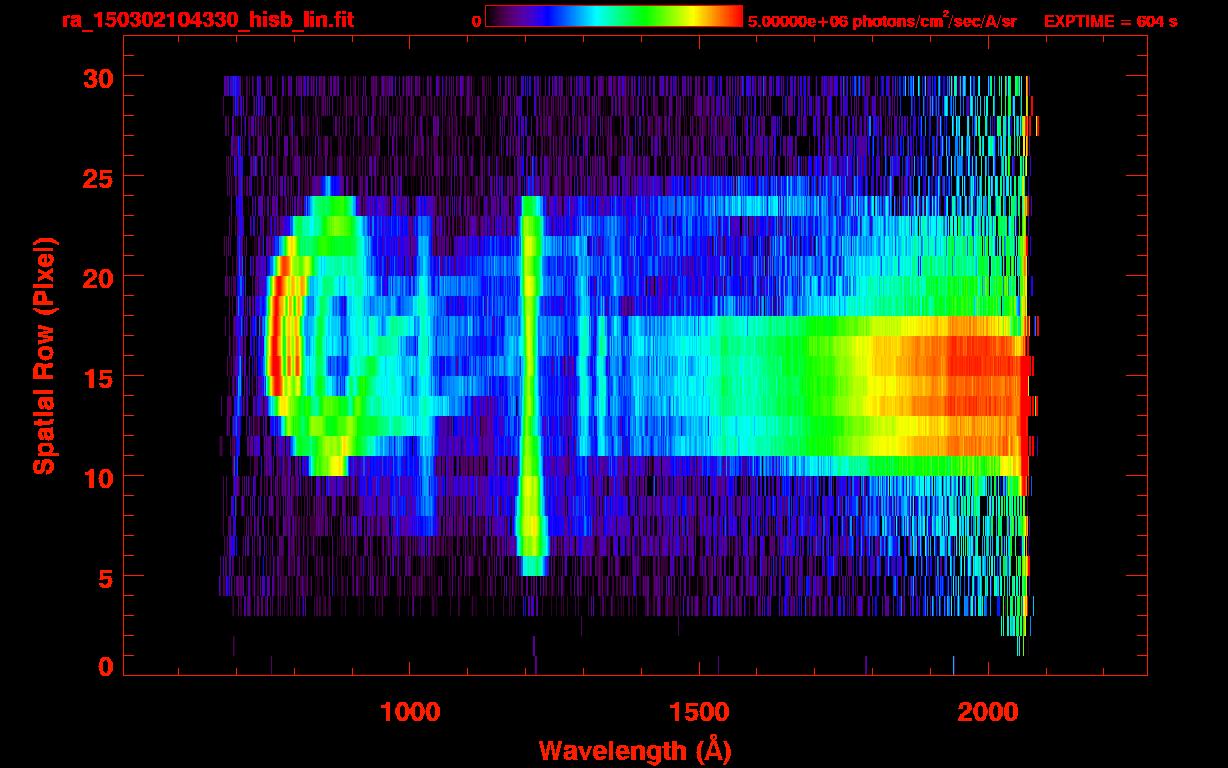The width and height of the screenshot is (1228, 768).
Task: Click the colorbar minimum value 0
Action: point(477,21)
